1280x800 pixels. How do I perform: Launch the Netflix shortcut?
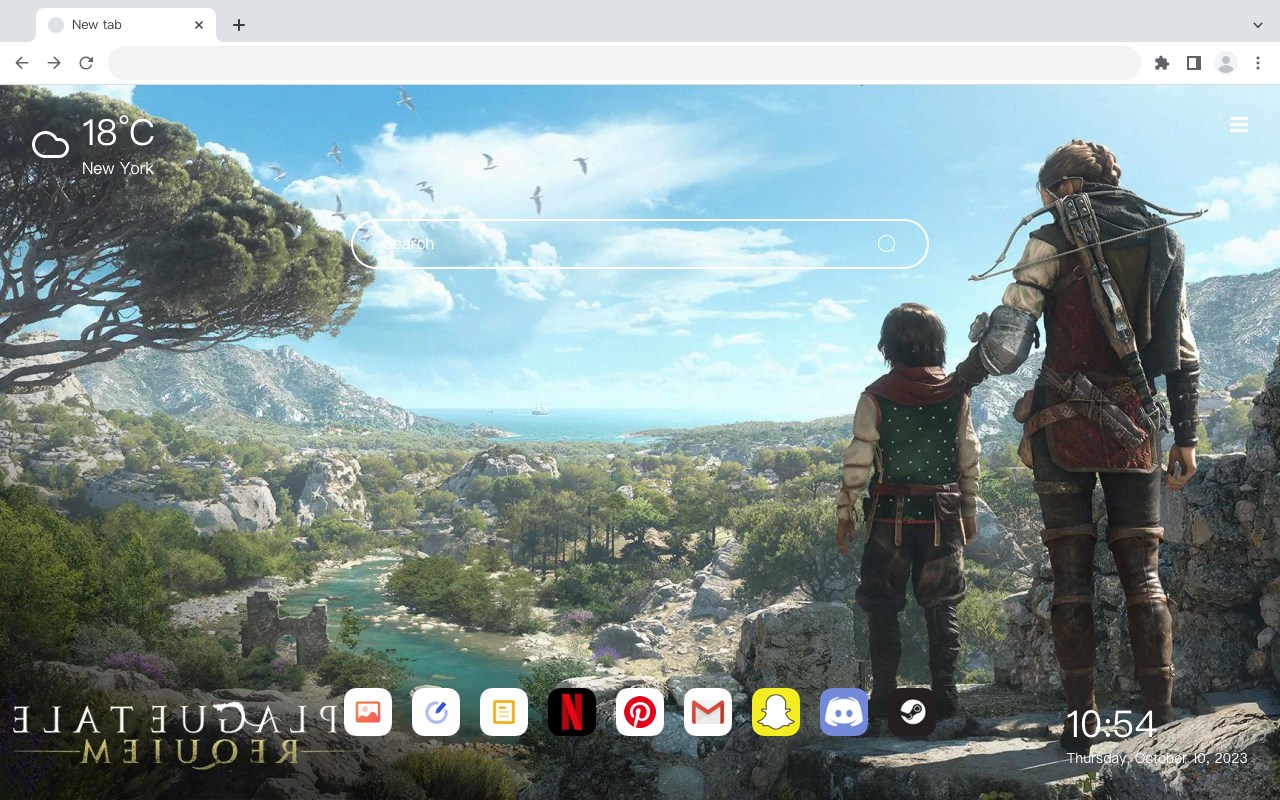(x=572, y=712)
